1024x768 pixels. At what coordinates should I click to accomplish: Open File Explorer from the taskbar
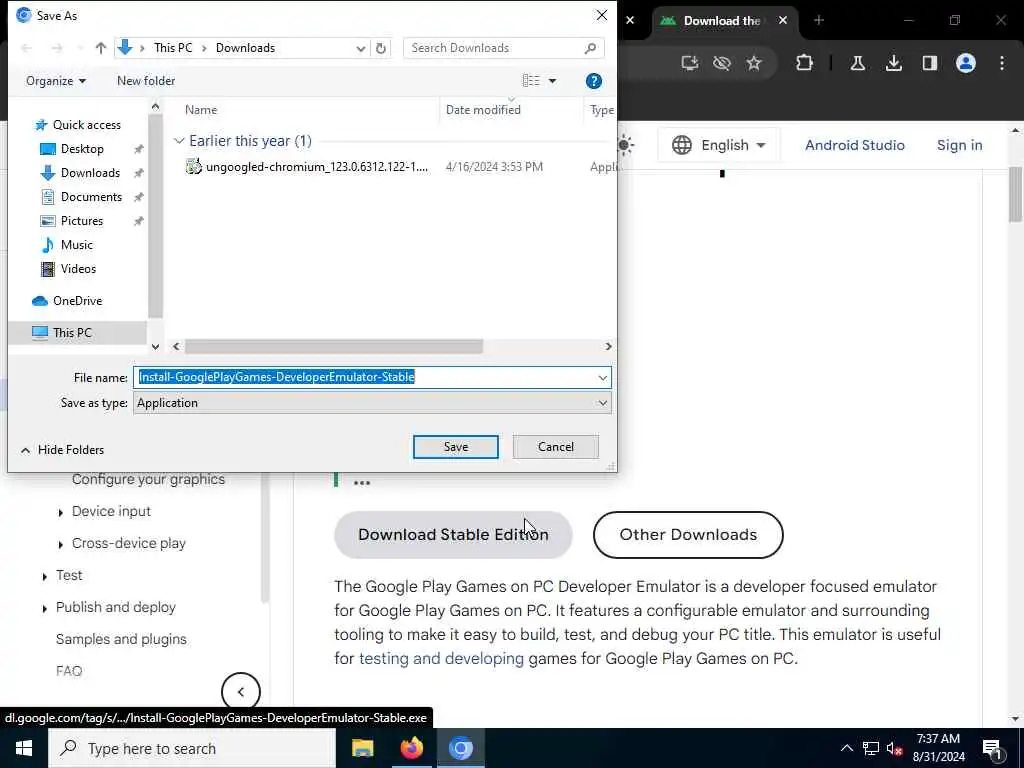pyautogui.click(x=362, y=748)
